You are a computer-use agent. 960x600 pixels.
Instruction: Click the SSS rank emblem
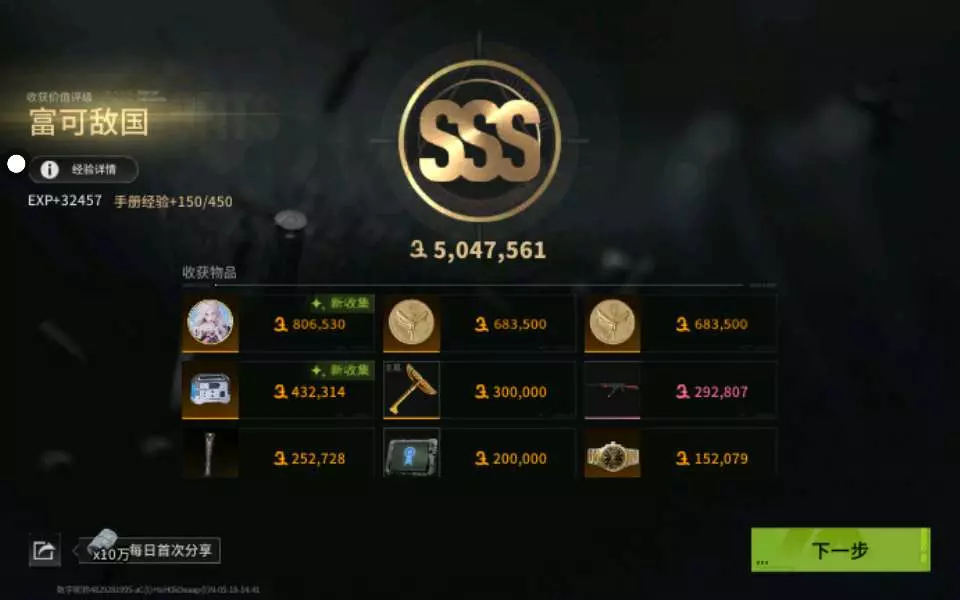pyautogui.click(x=479, y=141)
